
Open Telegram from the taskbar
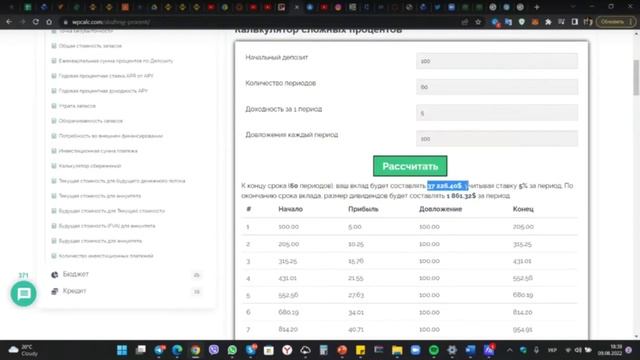(x=159, y=350)
